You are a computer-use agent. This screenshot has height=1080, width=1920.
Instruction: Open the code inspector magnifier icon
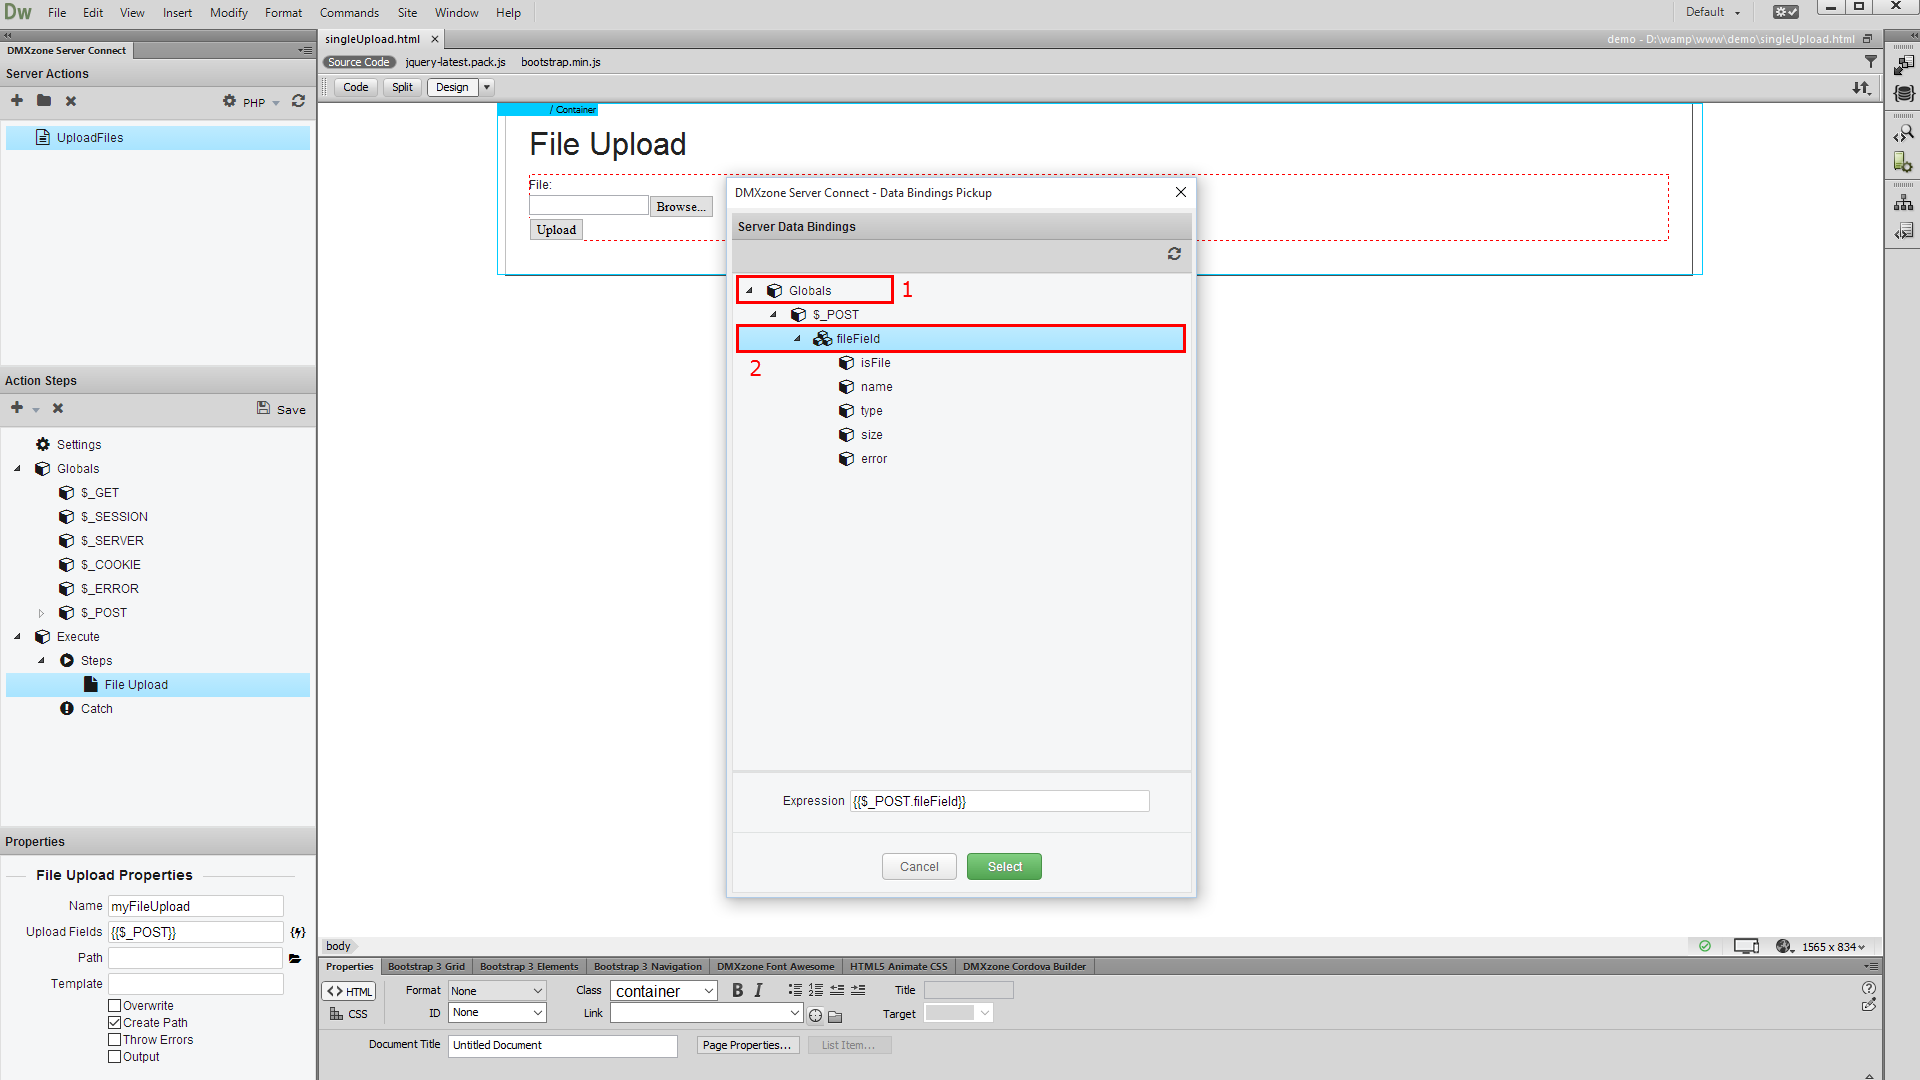[1904, 133]
